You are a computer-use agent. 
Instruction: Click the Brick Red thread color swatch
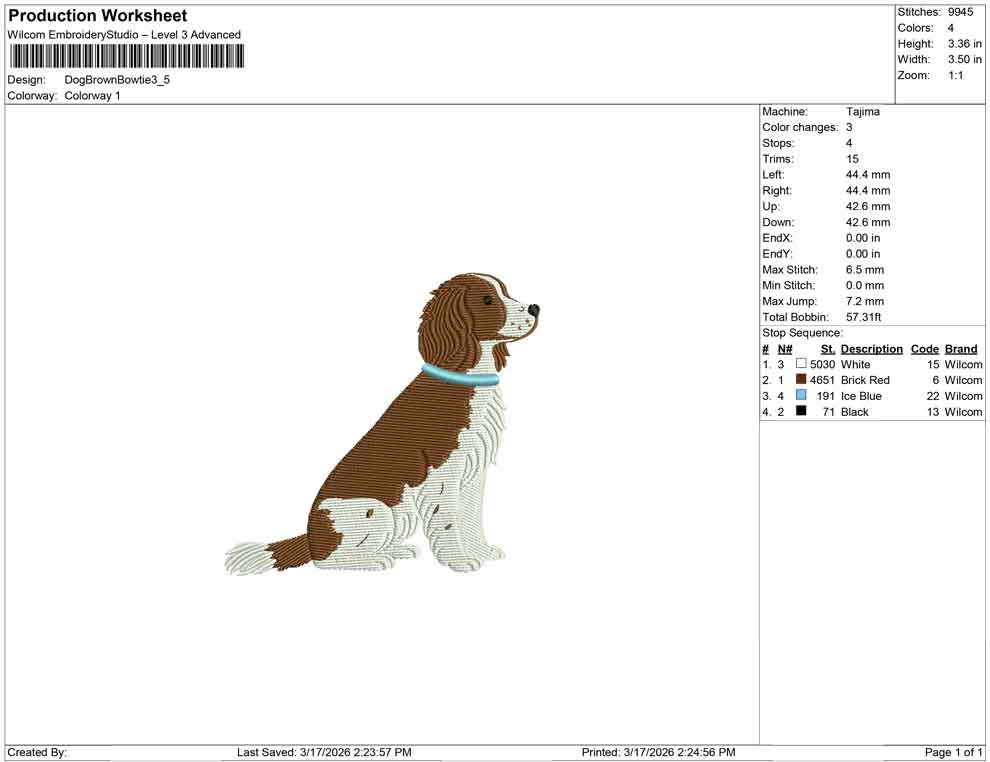[801, 379]
